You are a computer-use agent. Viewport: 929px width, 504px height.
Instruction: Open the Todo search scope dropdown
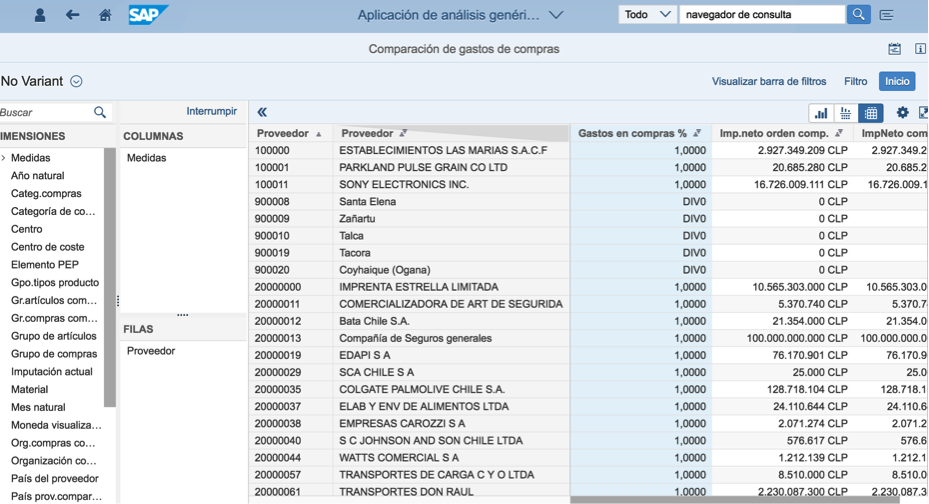(x=647, y=14)
